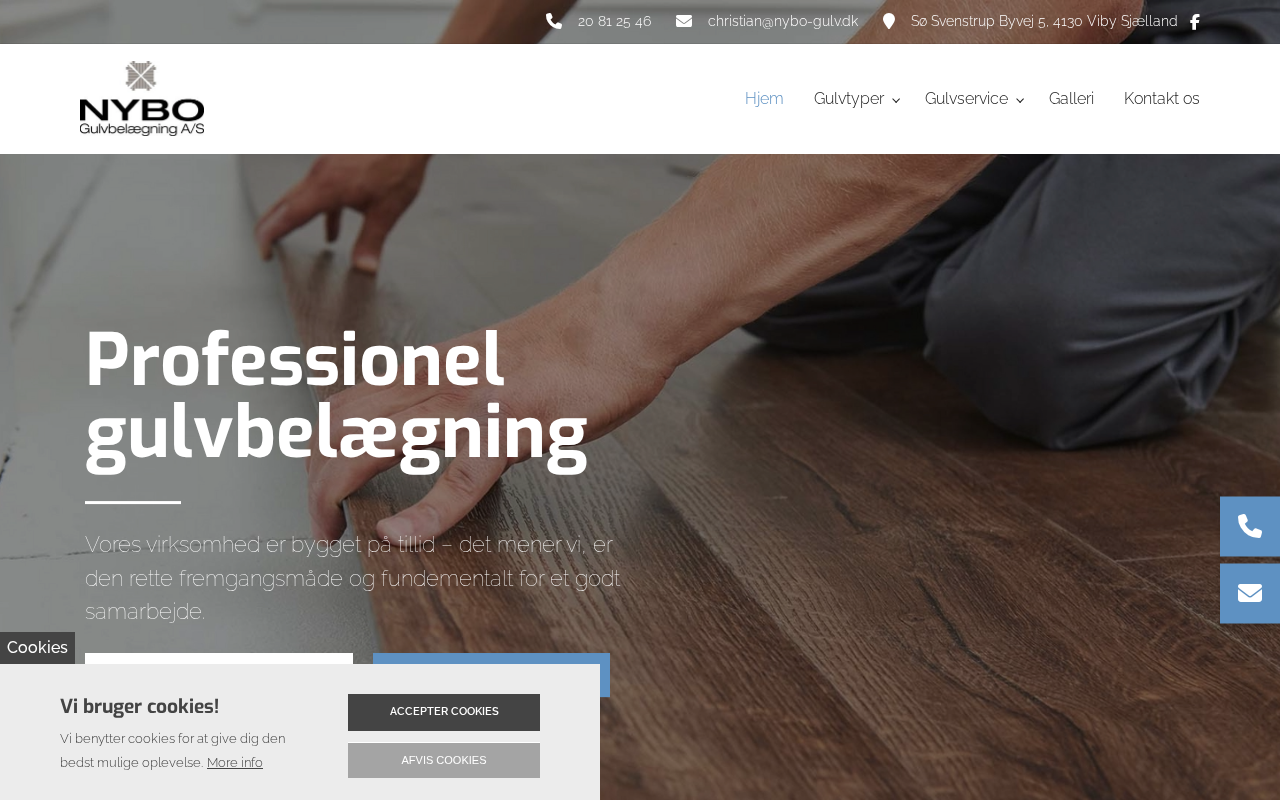
Task: Click the floating blue envelope button
Action: click(1250, 593)
